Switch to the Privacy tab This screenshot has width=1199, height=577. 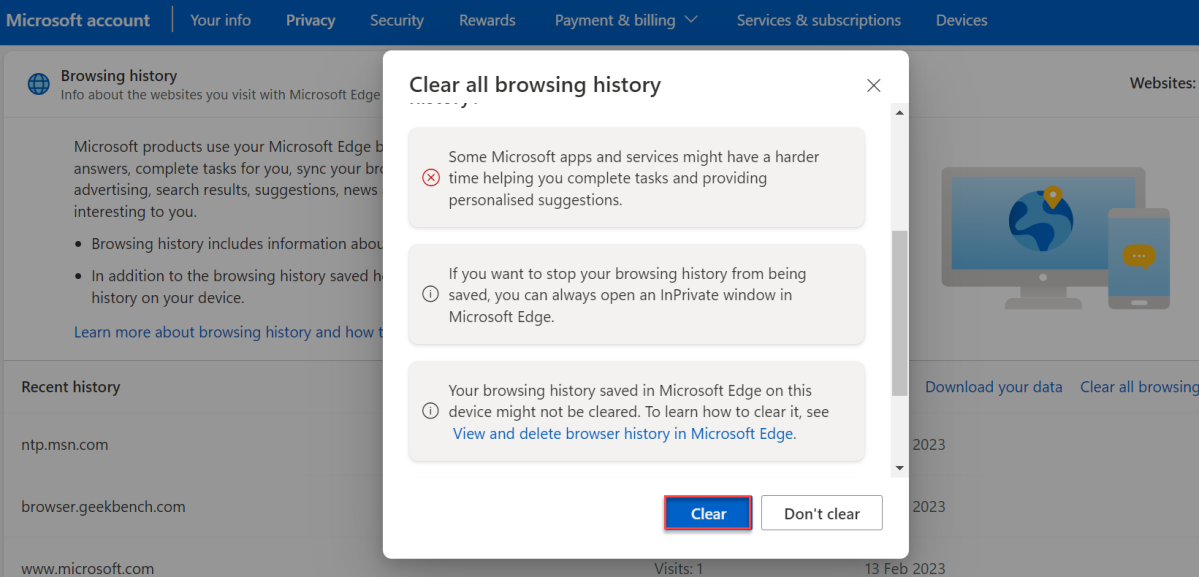(310, 21)
